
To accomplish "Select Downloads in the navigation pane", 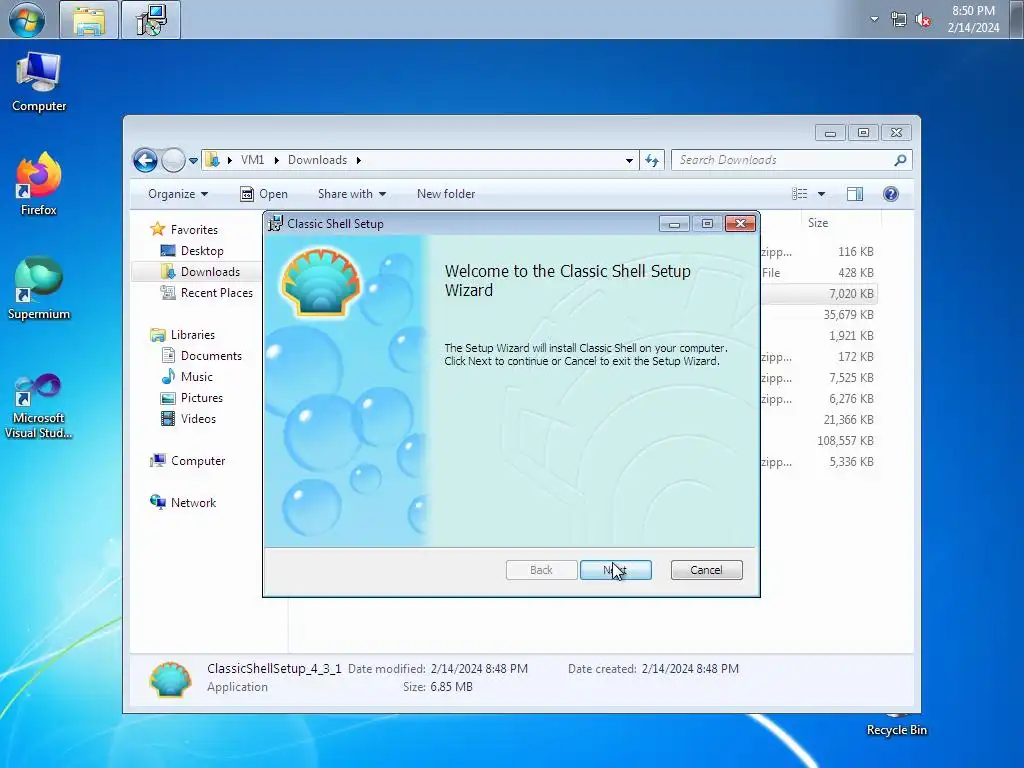I will (210, 272).
